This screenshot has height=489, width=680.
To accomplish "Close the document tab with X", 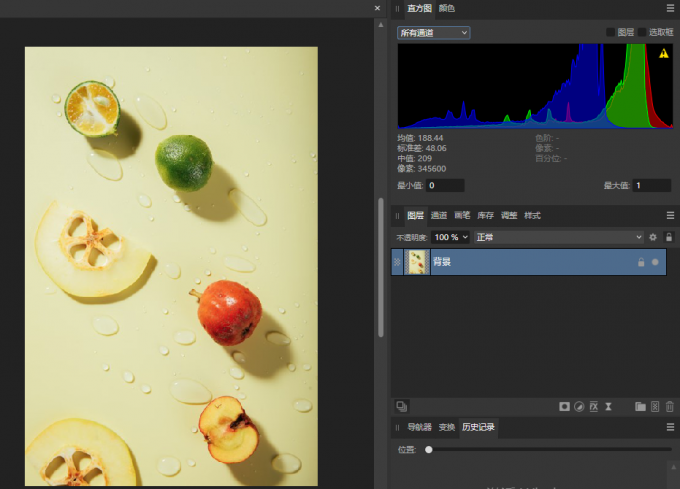I will (x=377, y=8).
